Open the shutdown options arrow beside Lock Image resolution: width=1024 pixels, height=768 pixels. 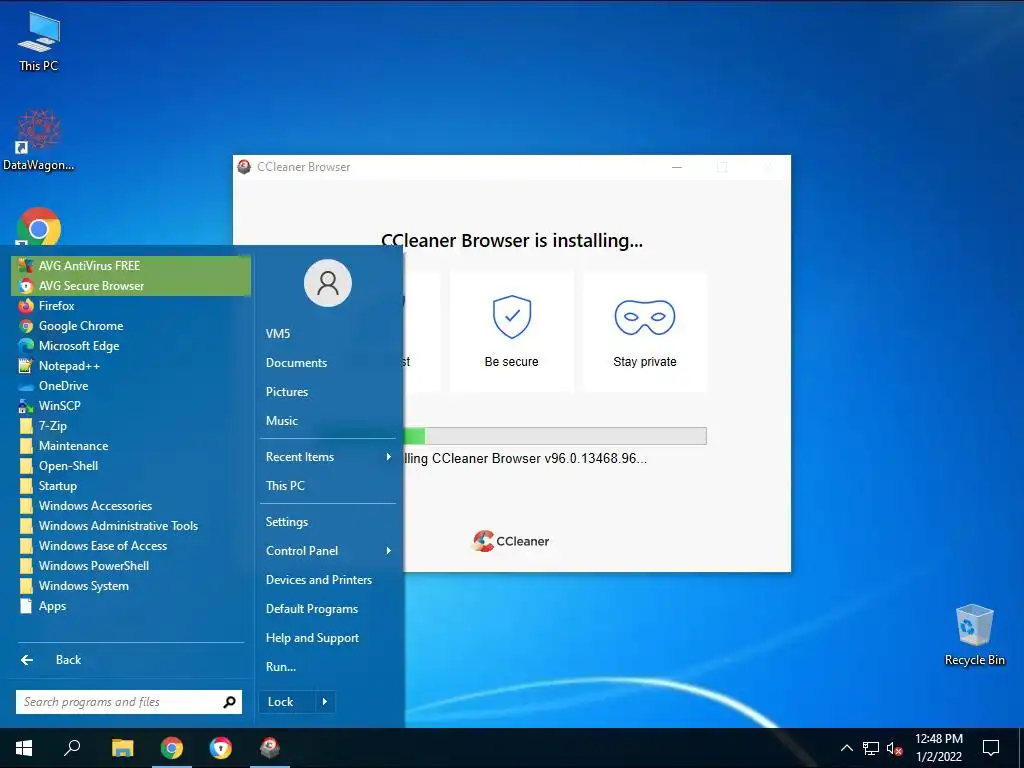tap(325, 702)
